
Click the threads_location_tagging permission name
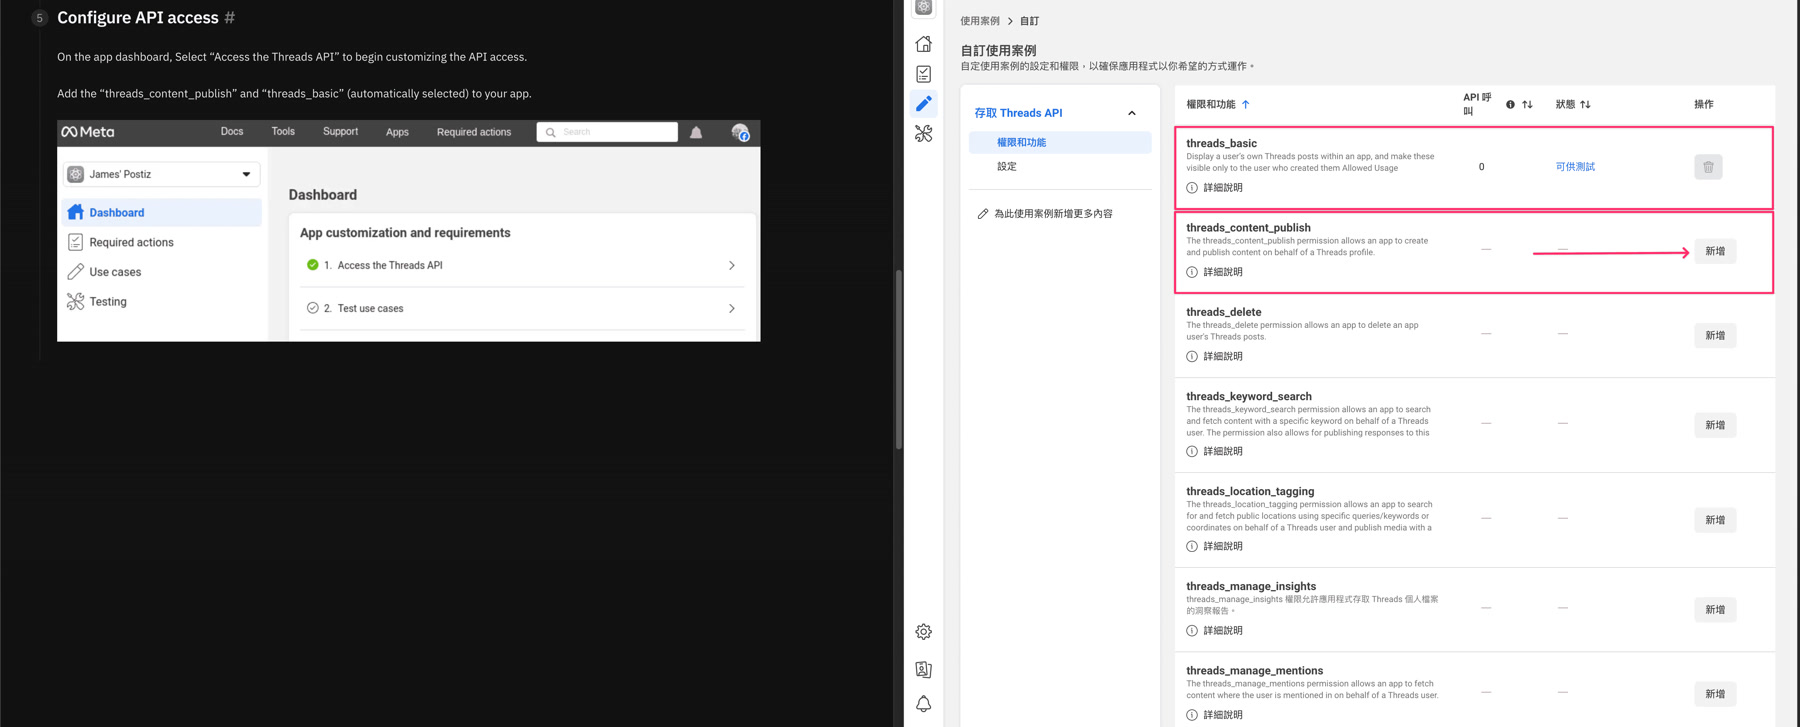tap(1250, 492)
